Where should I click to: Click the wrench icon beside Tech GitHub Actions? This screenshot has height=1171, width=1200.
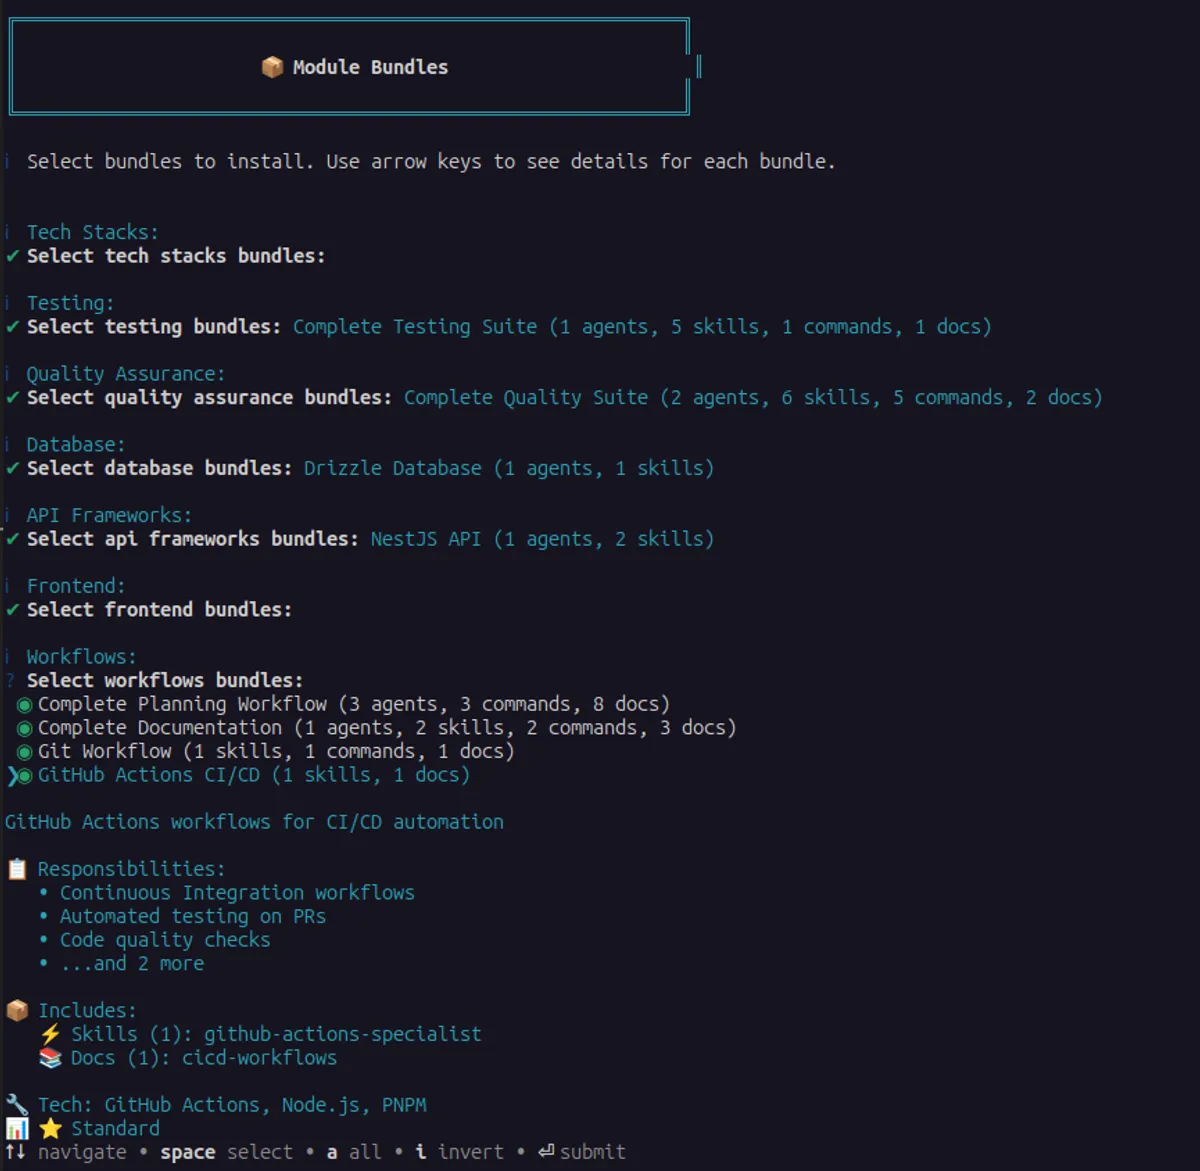click(17, 1104)
